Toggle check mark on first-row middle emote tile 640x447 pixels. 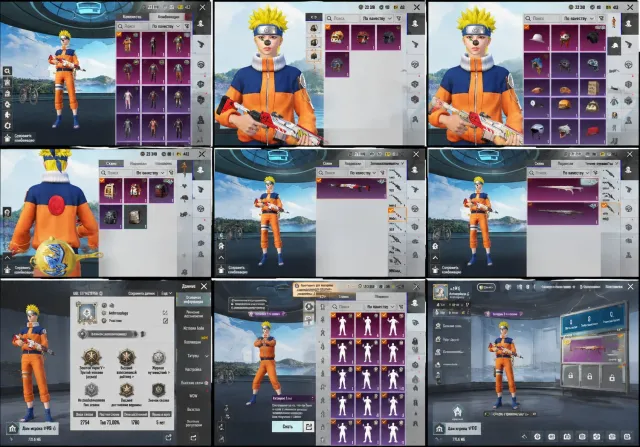(359, 315)
